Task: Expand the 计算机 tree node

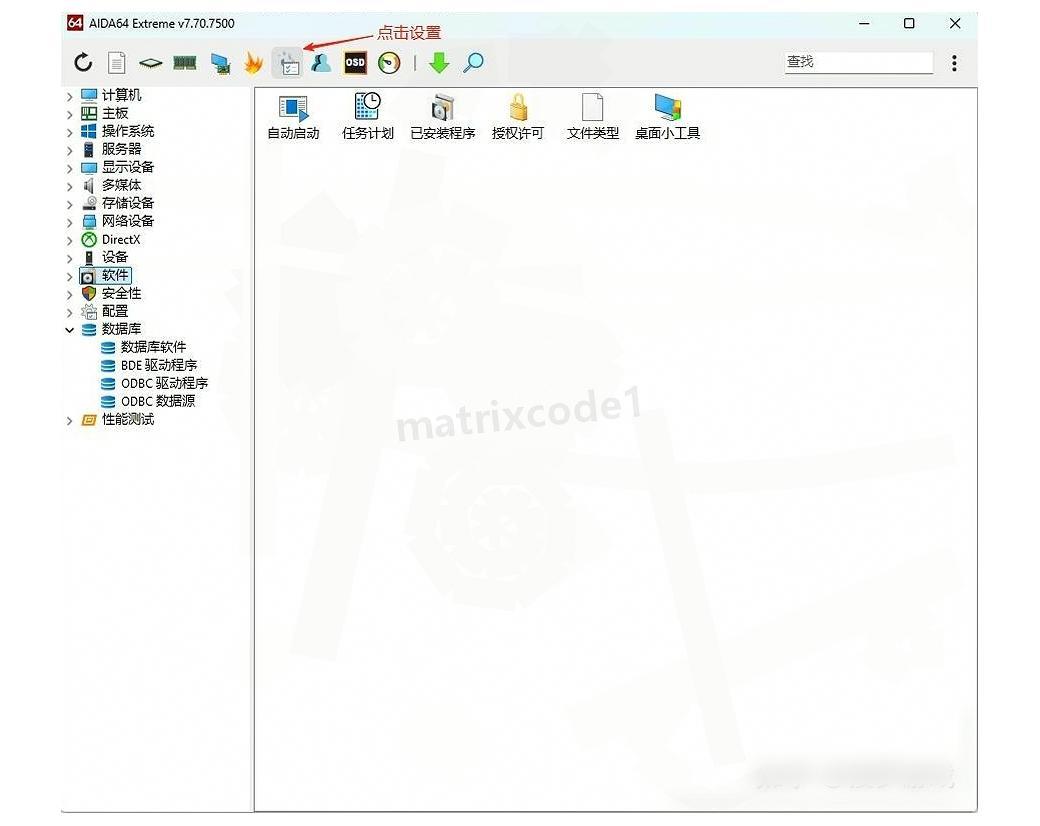Action: 70,97
